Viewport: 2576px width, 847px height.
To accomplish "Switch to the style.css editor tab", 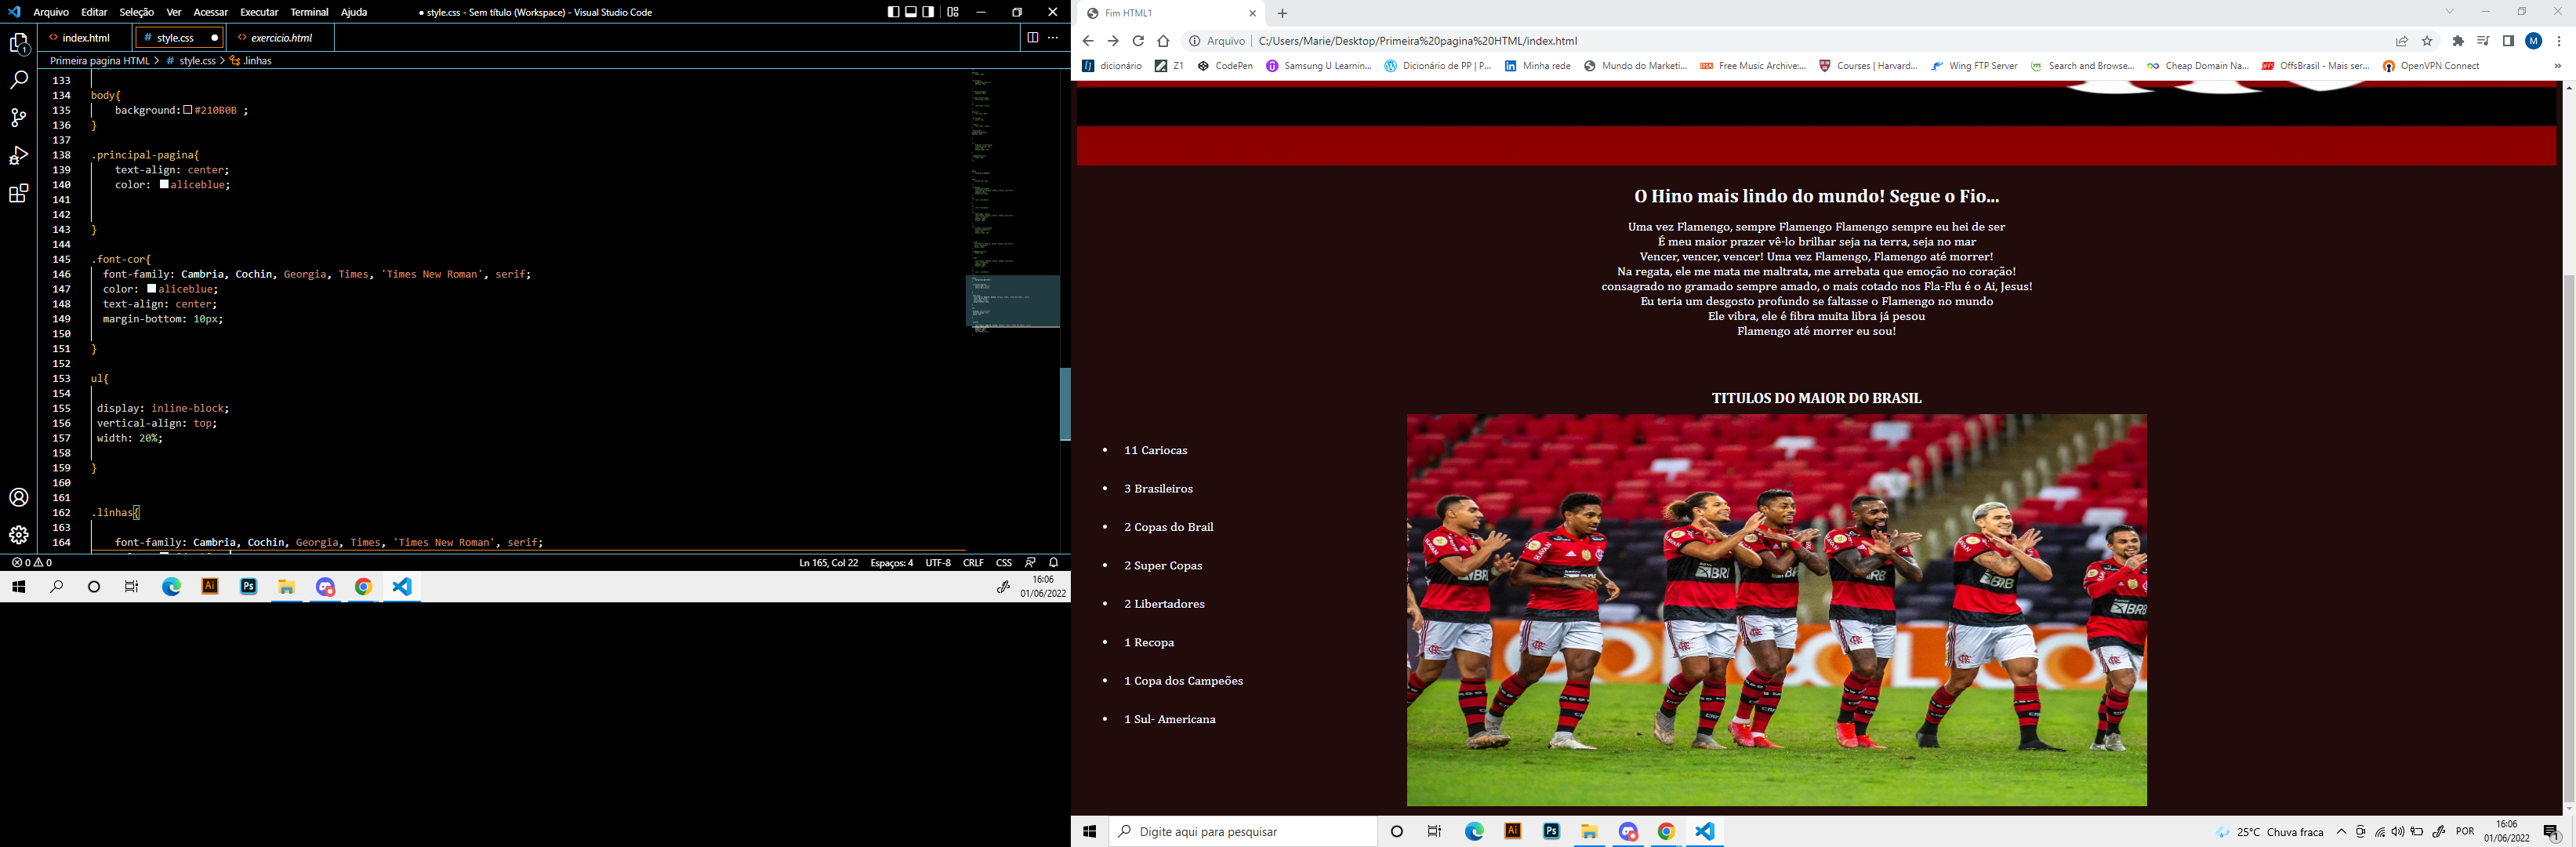I will coord(179,38).
